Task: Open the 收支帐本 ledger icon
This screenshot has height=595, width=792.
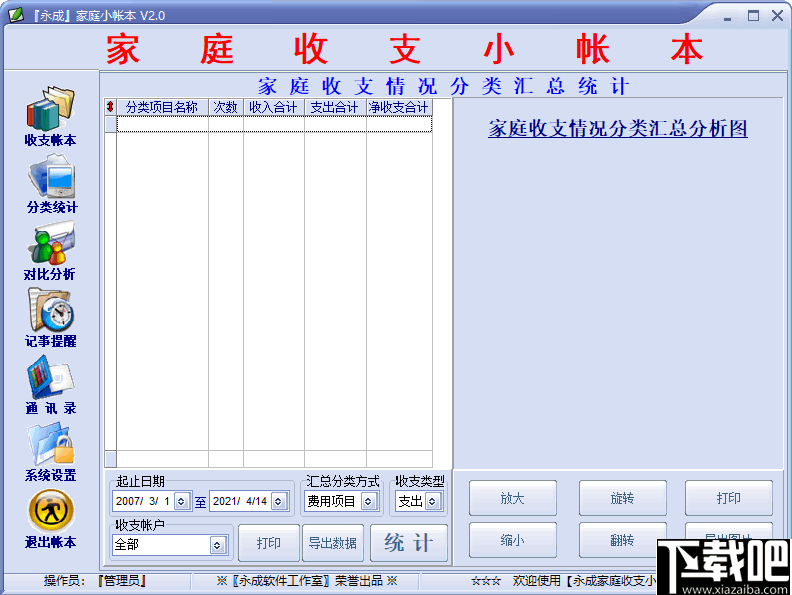Action: tap(51, 117)
